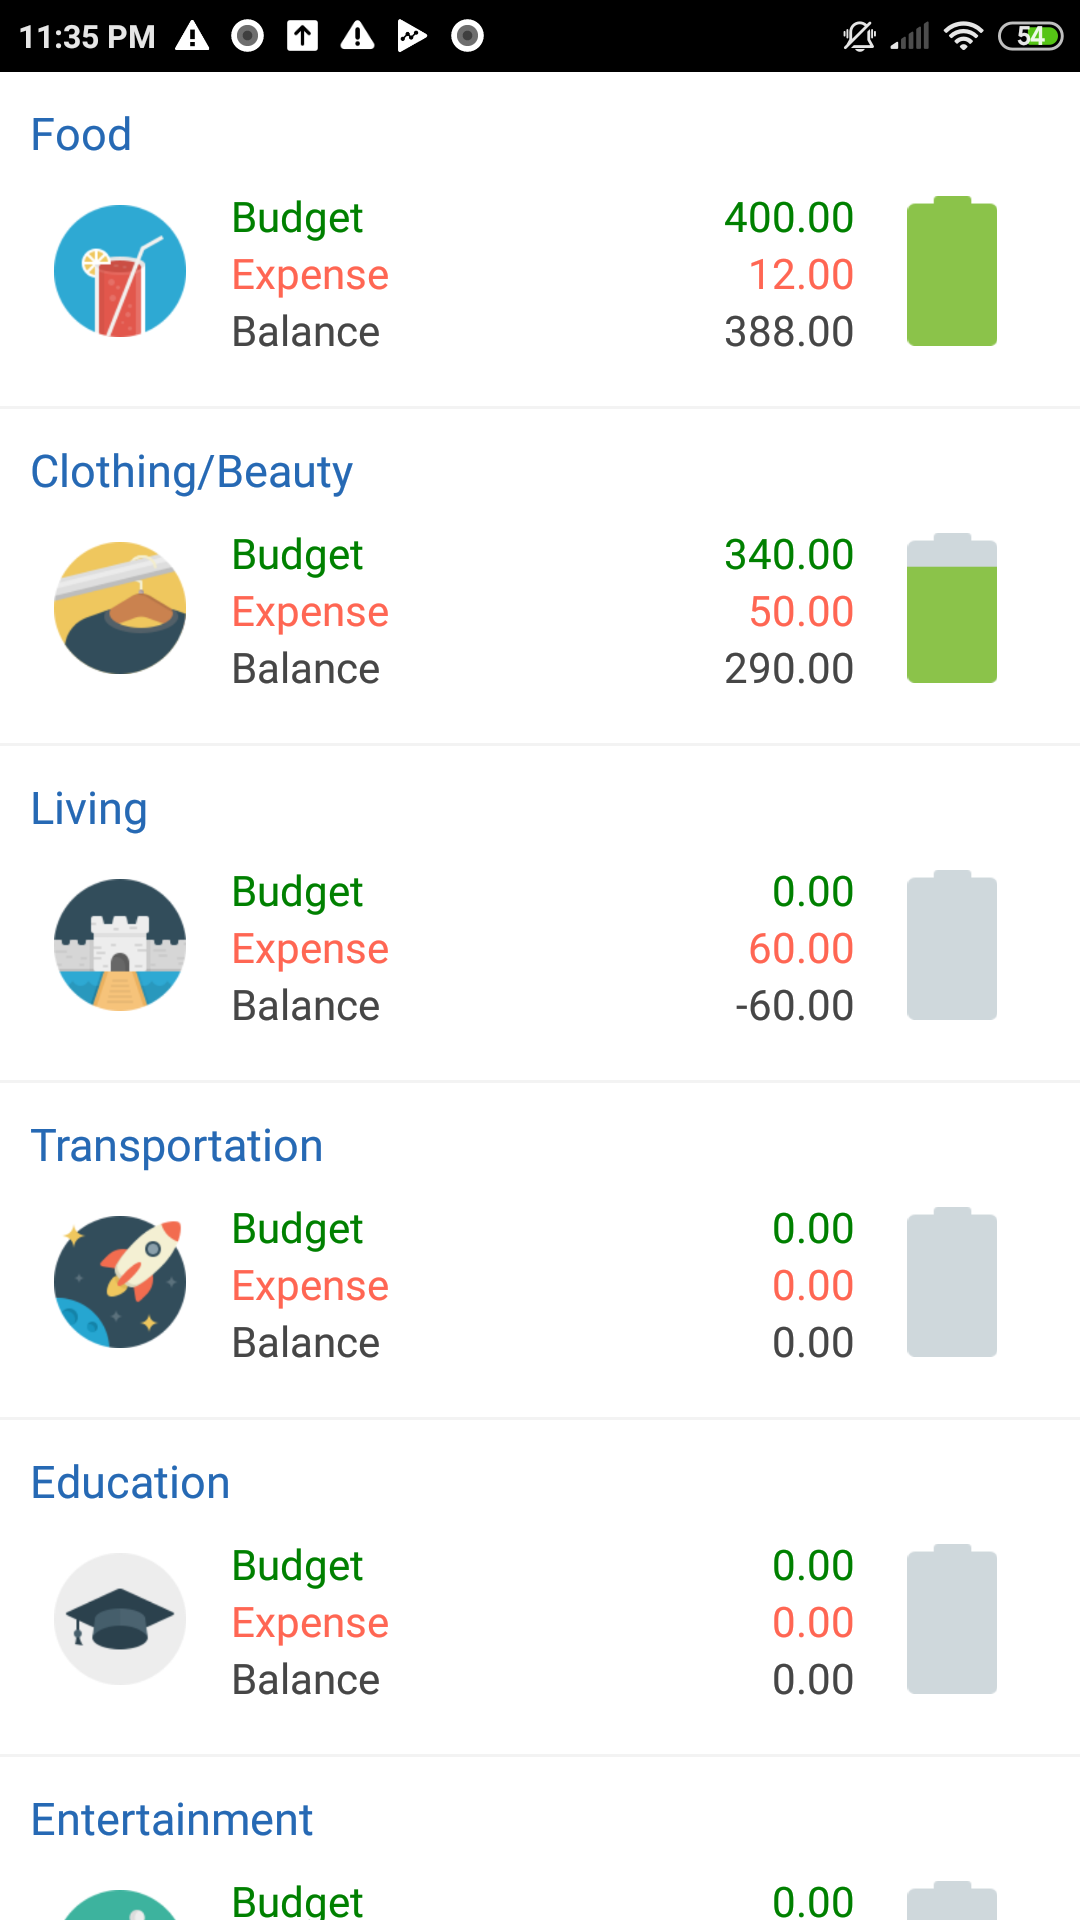The height and width of the screenshot is (1920, 1080).
Task: Select the Transportation category title
Action: (x=177, y=1146)
